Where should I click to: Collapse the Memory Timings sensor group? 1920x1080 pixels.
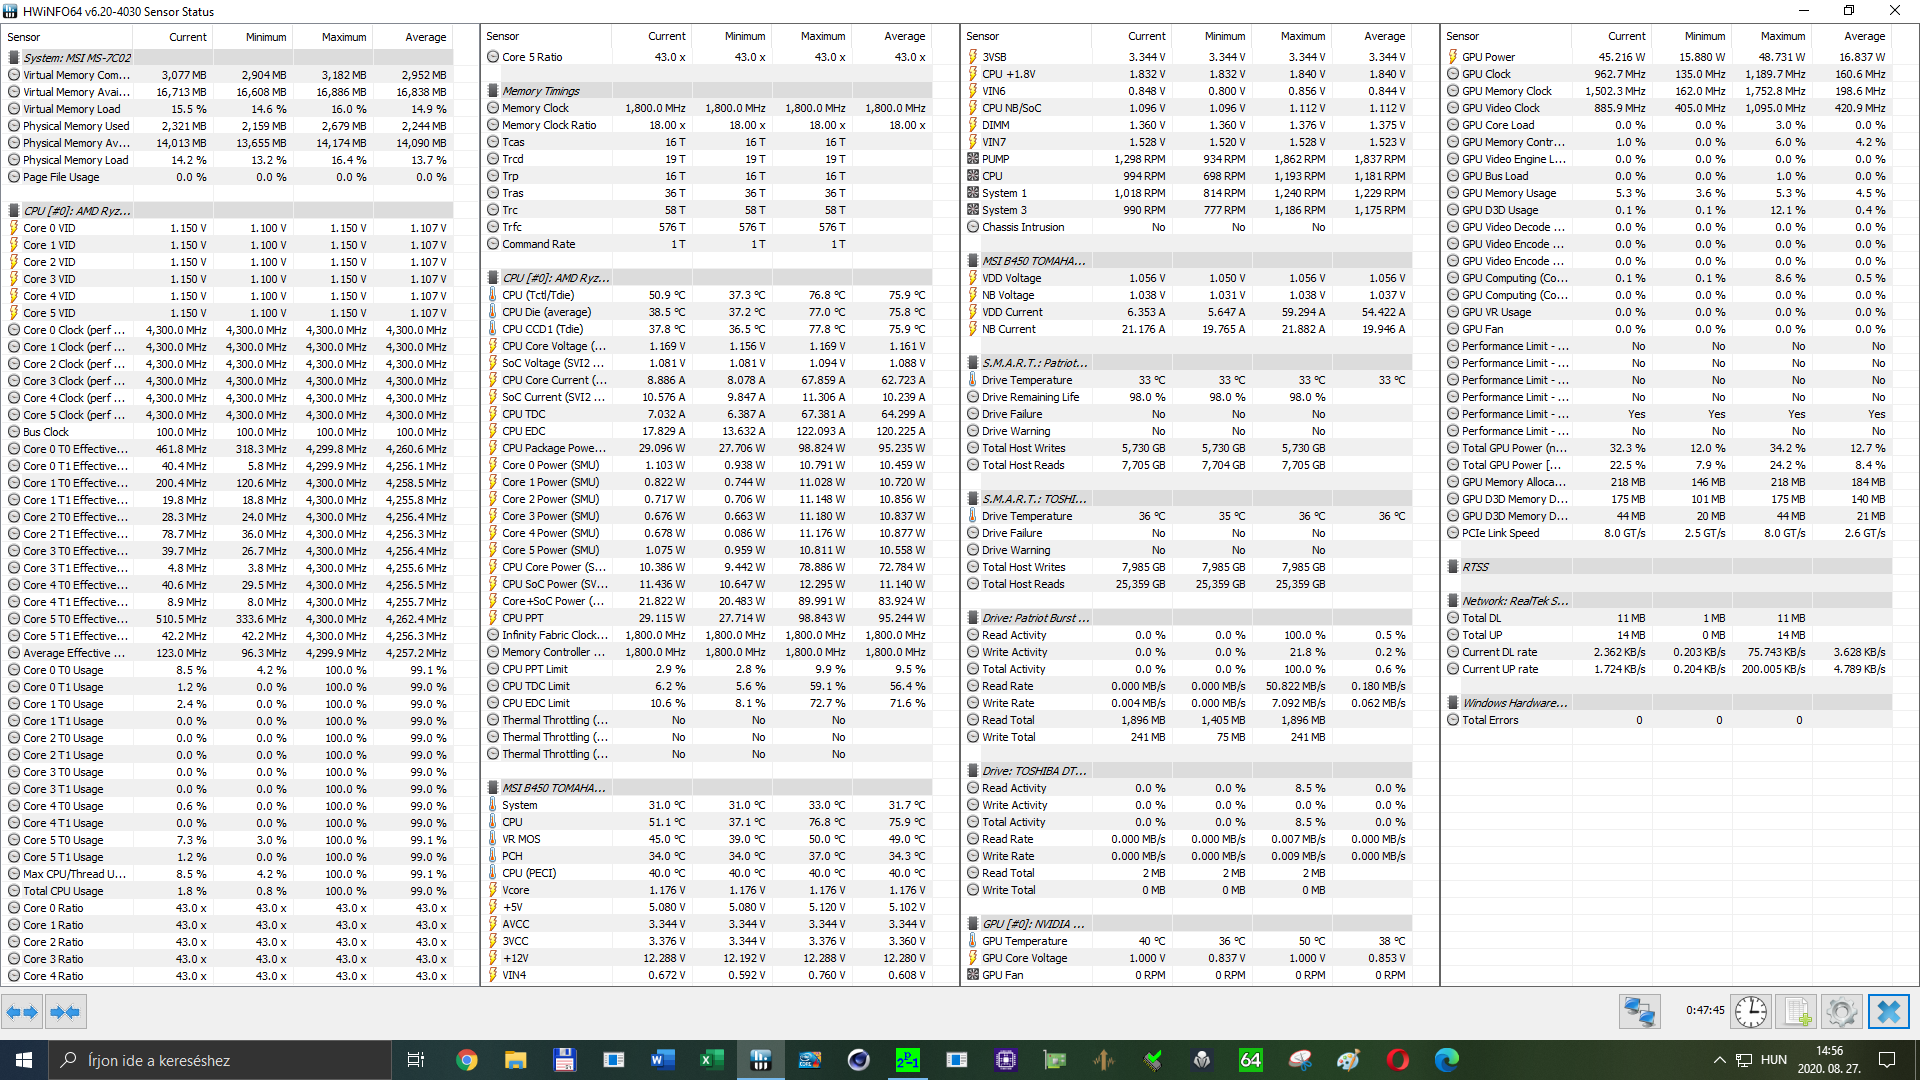click(540, 91)
